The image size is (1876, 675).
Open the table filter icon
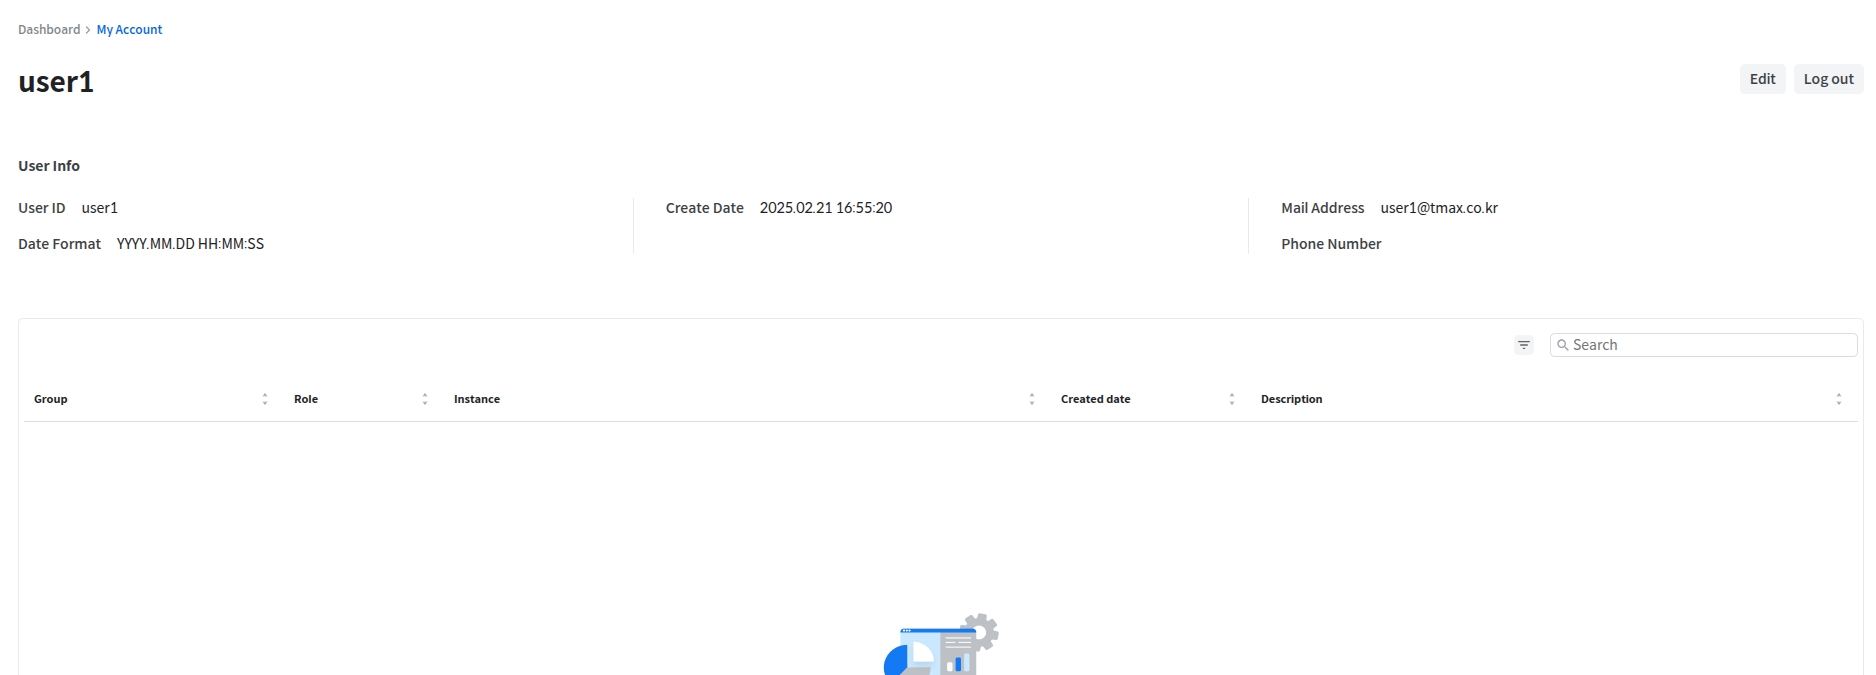1523,345
